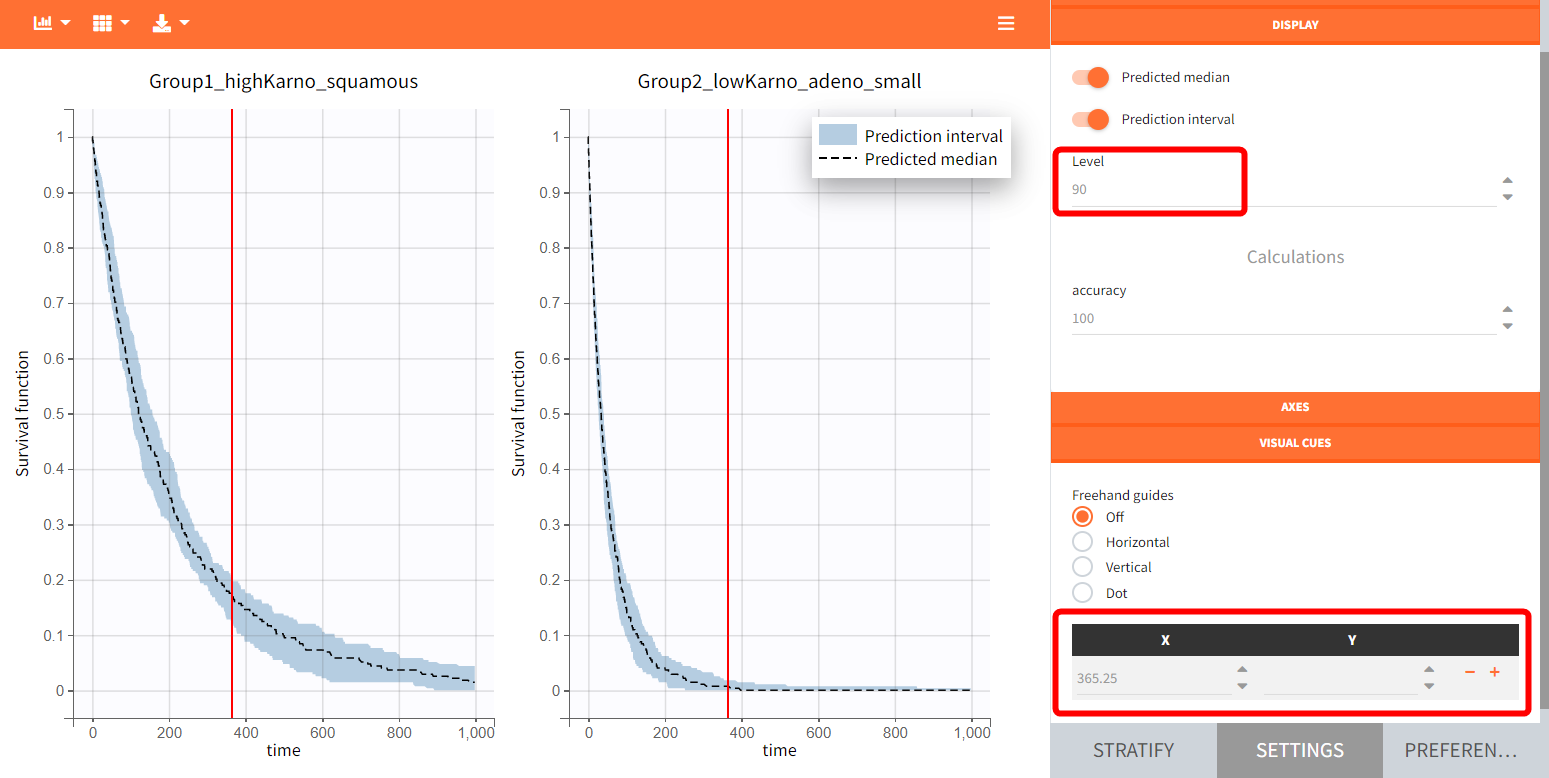
Task: Increase X guide value with up arrow
Action: tap(1242, 670)
